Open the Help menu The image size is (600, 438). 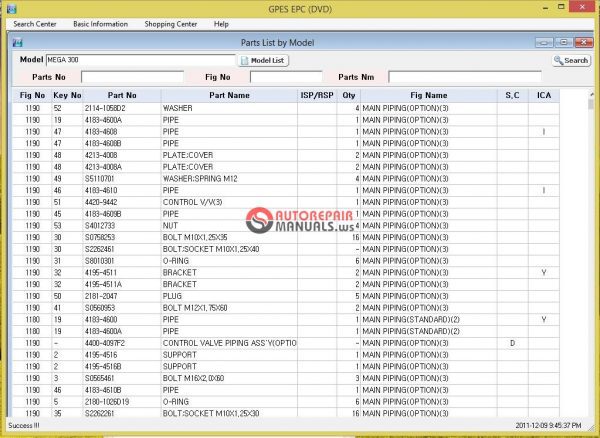(x=221, y=24)
